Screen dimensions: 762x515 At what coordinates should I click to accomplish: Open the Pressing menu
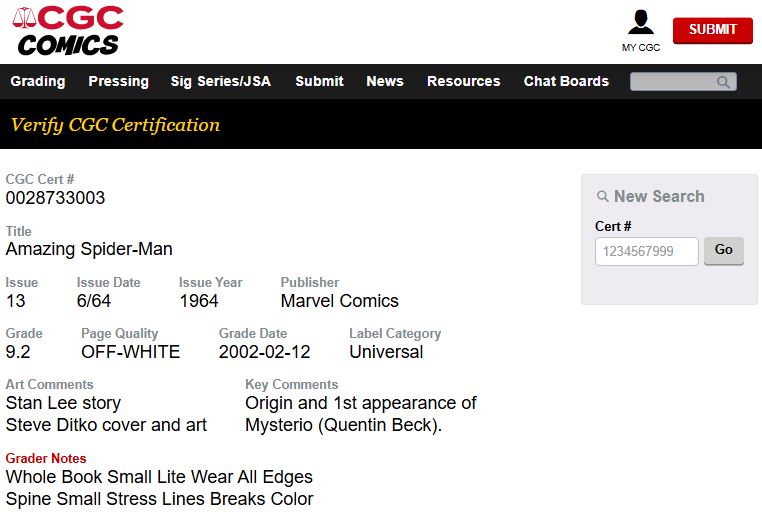coord(119,81)
